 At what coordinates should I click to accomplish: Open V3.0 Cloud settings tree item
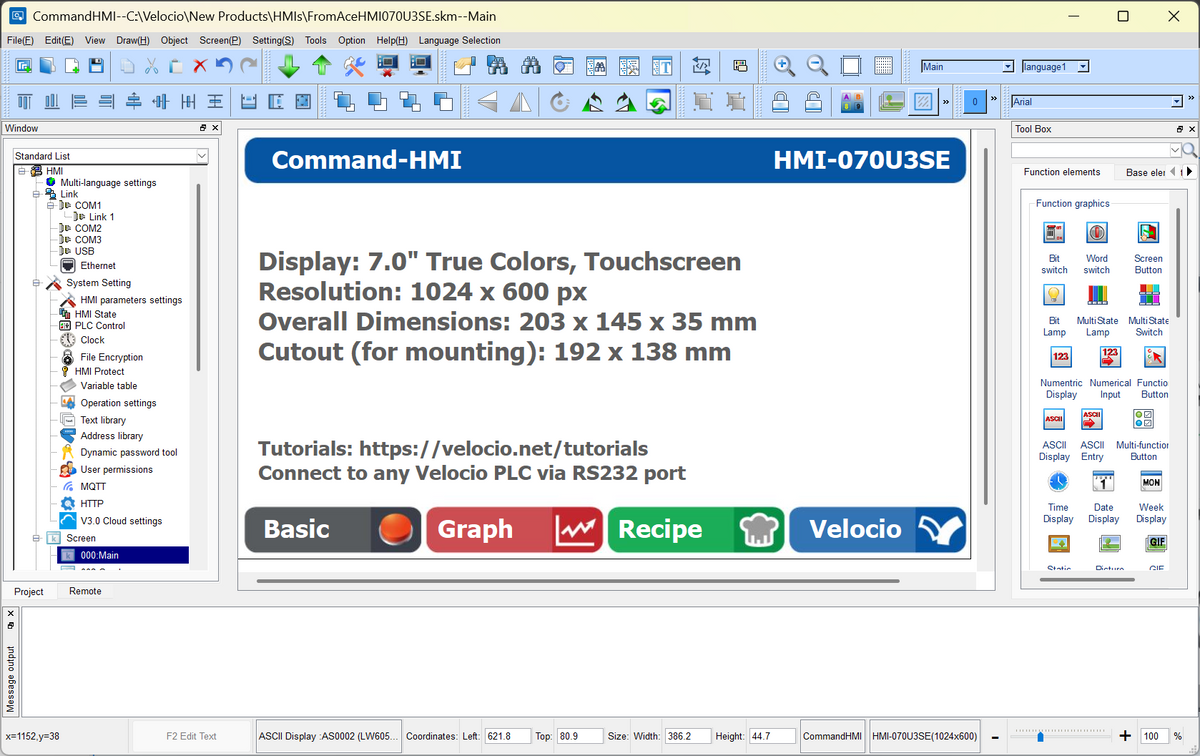[121, 521]
